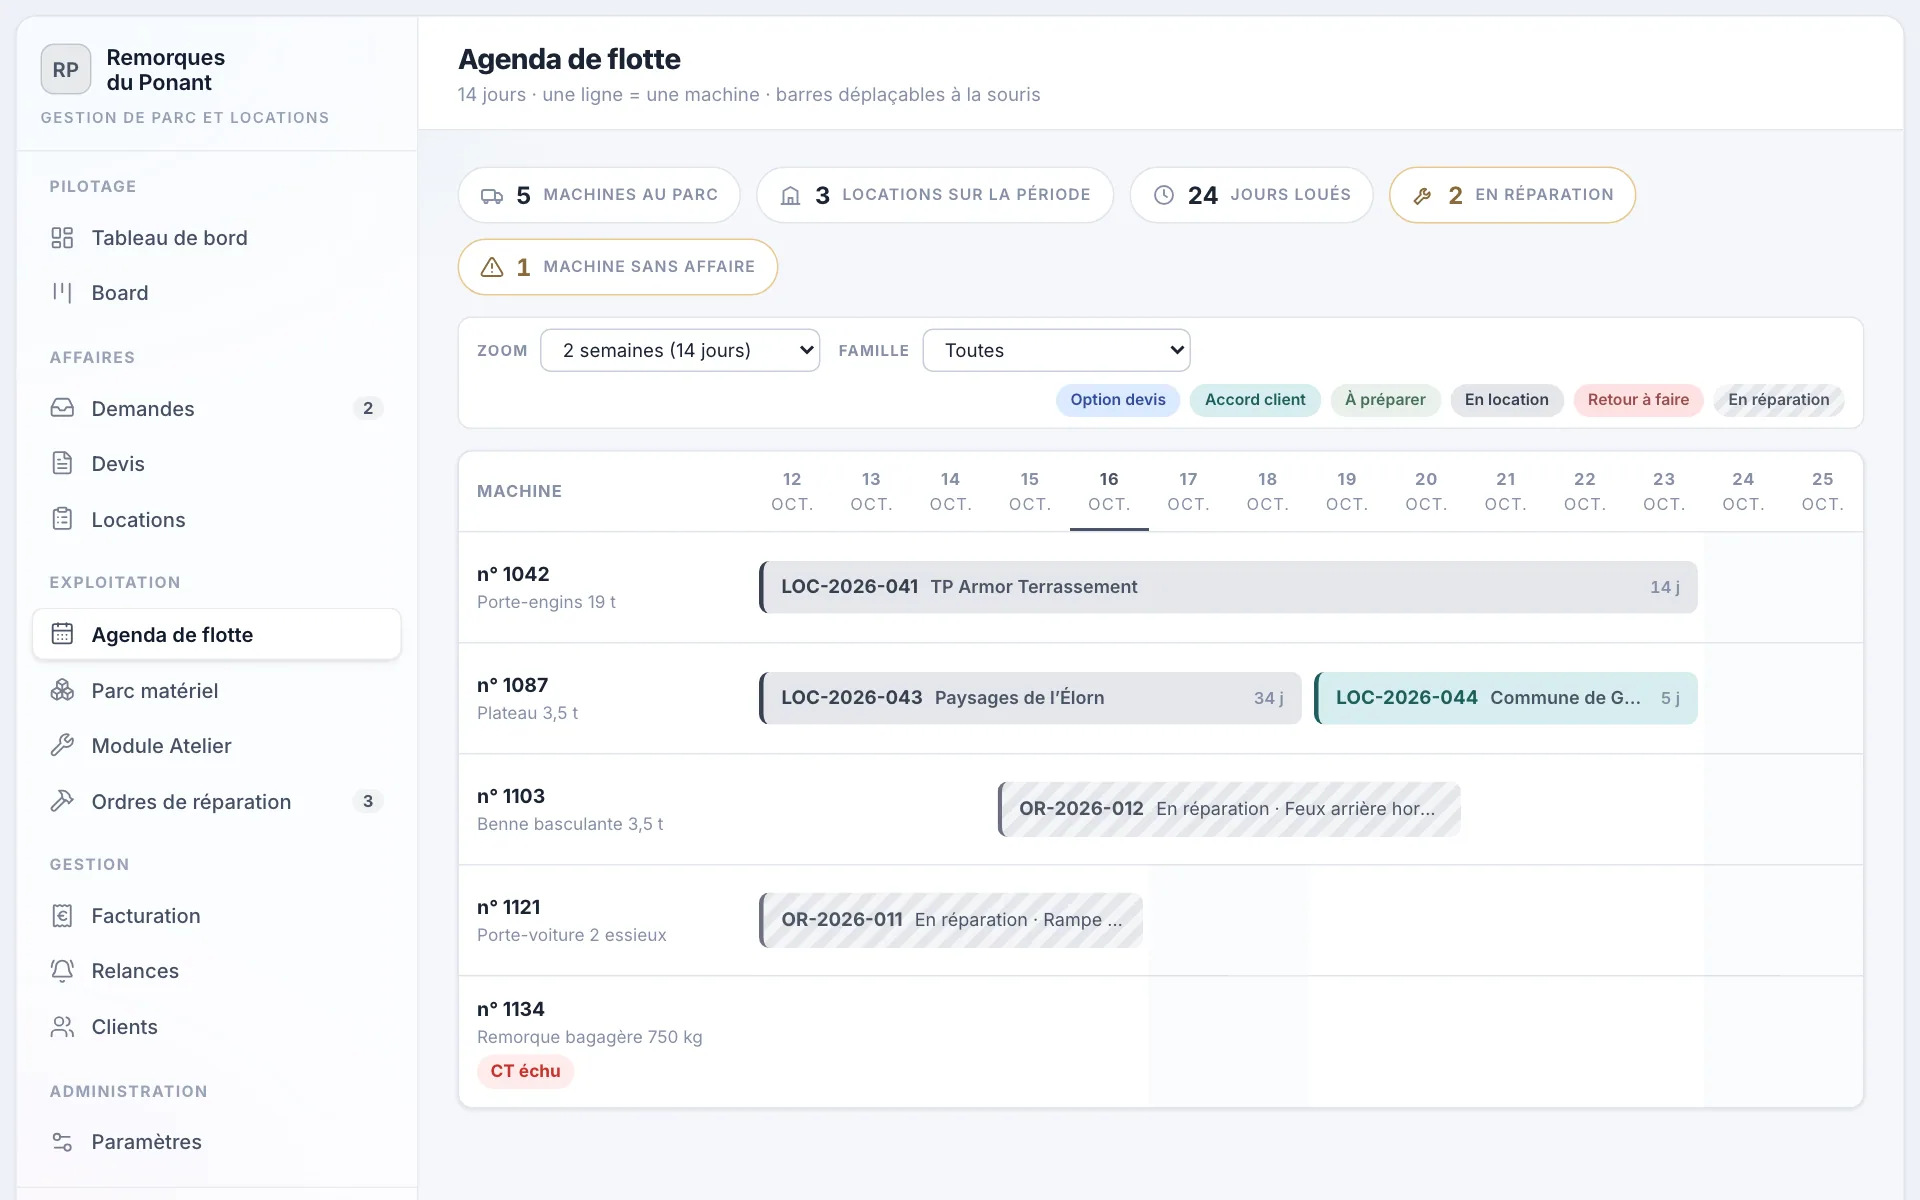Toggle the Option devis legend filter
The image size is (1920, 1200).
coord(1118,400)
